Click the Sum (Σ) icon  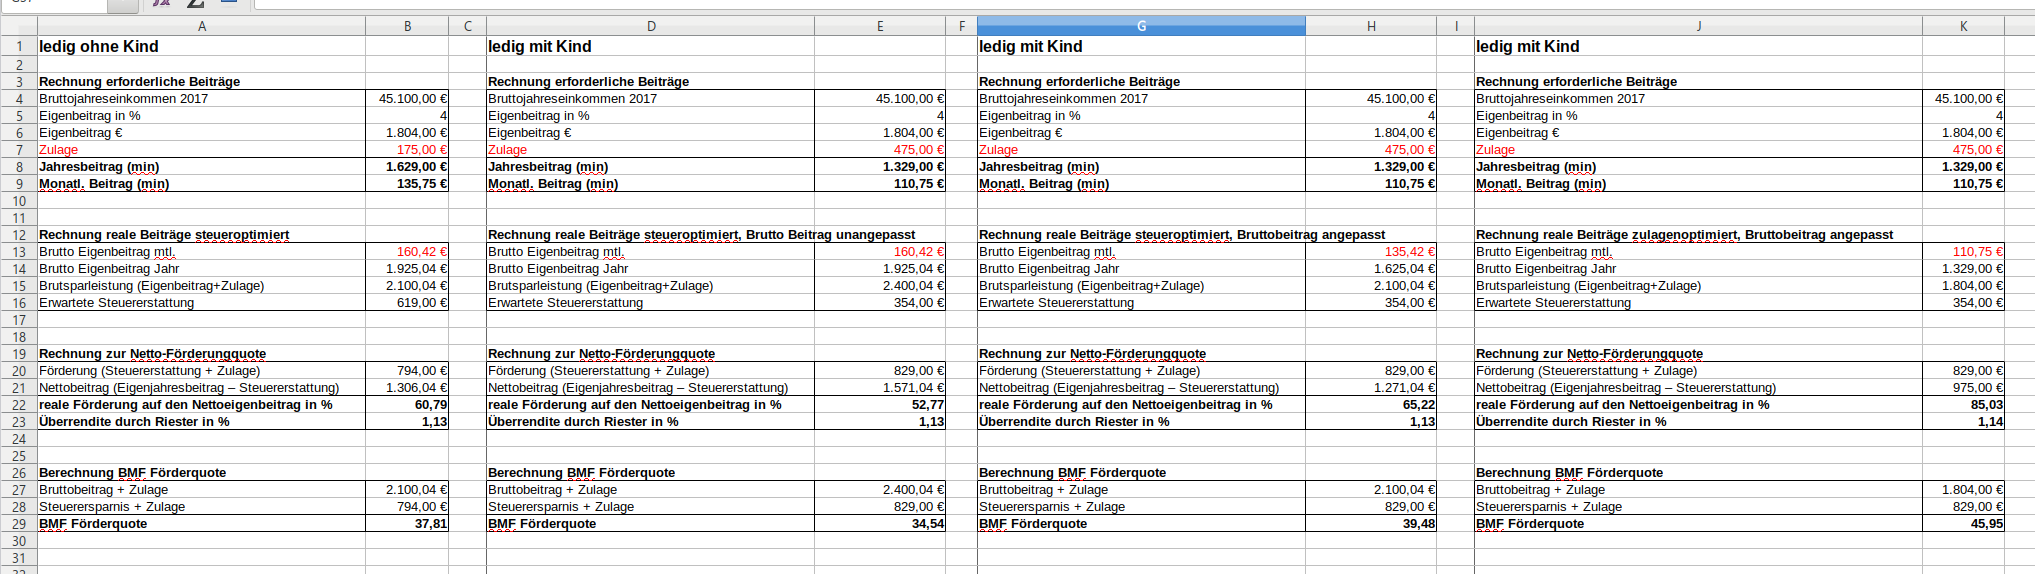[x=196, y=3]
